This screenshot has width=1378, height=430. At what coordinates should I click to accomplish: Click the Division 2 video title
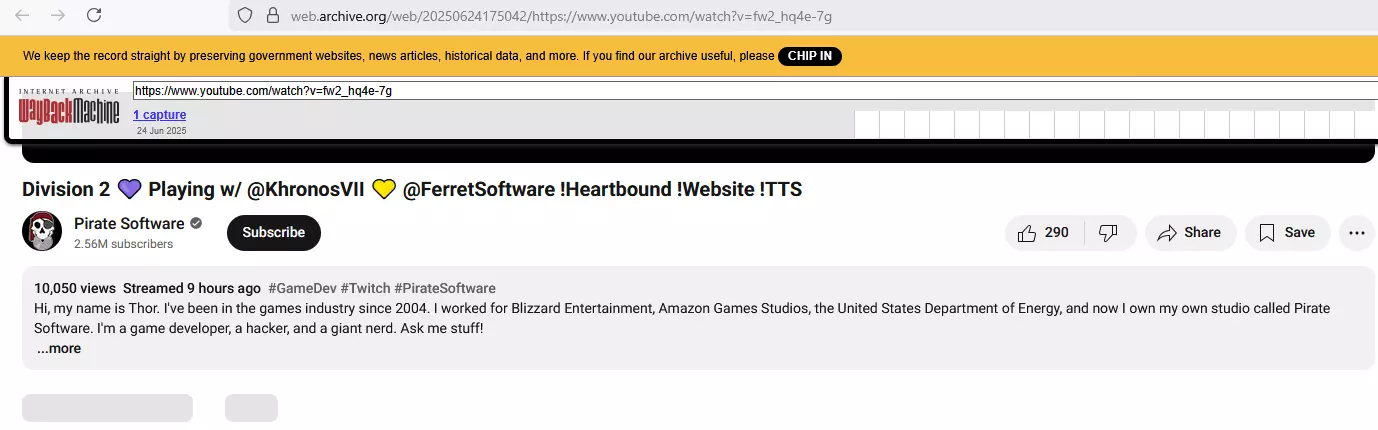[x=411, y=189]
